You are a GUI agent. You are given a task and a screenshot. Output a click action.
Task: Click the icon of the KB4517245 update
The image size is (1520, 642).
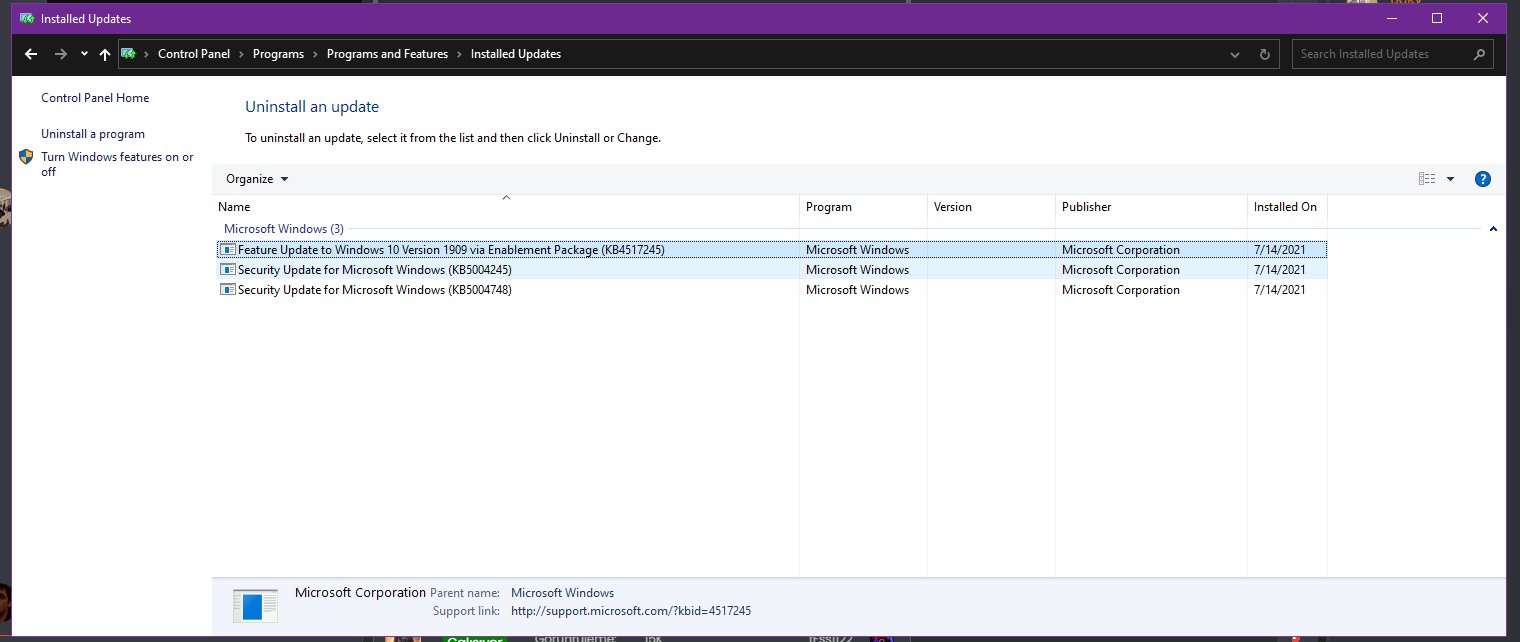(228, 250)
